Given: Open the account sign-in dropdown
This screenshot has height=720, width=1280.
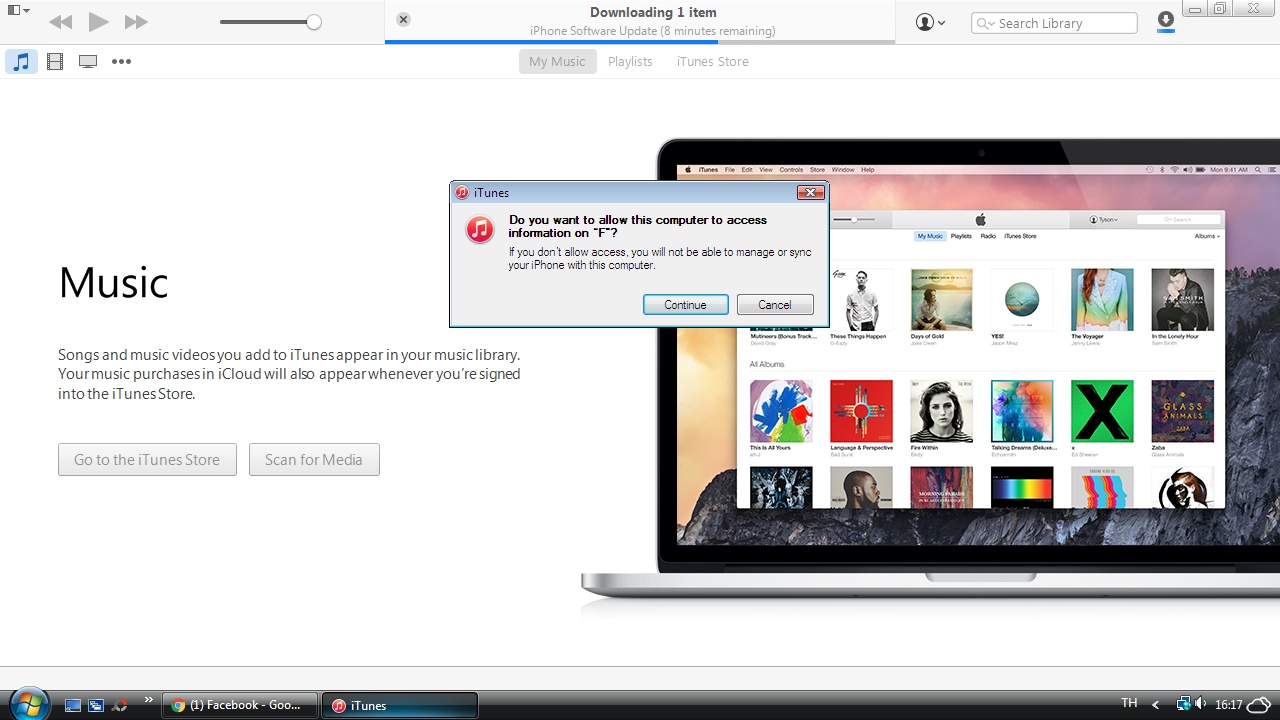Looking at the screenshot, I should (x=930, y=22).
